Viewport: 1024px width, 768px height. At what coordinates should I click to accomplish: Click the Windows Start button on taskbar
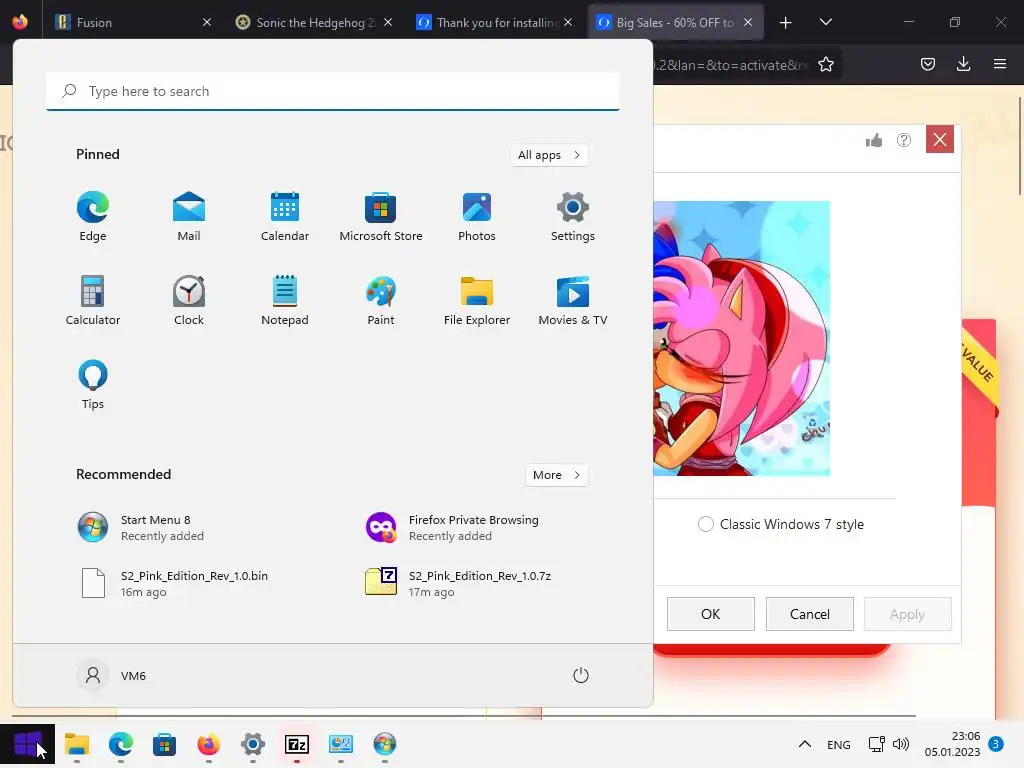[x=27, y=744]
